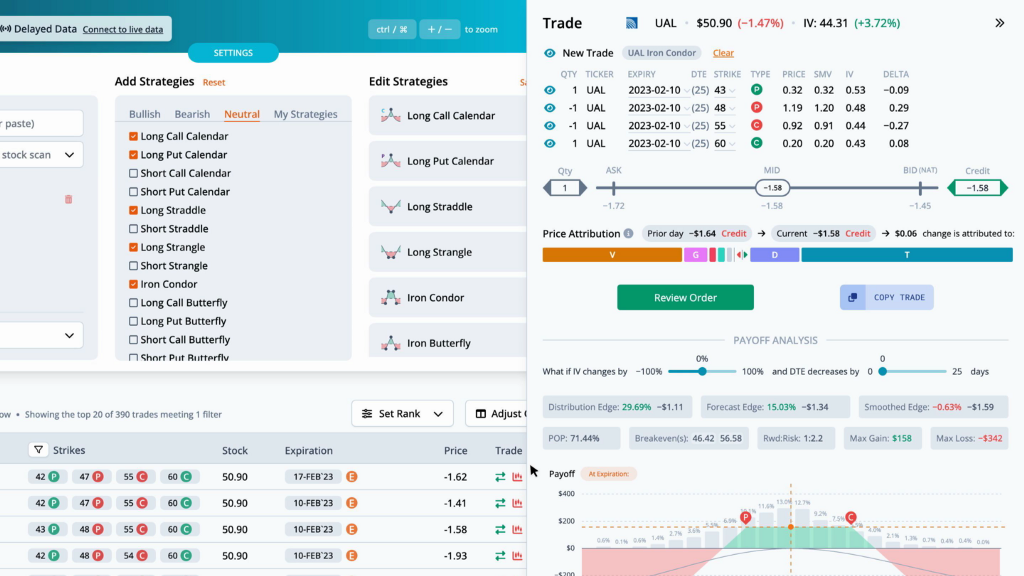Toggle eye icon for the 43 put leg
1024x576 pixels.
(550, 90)
